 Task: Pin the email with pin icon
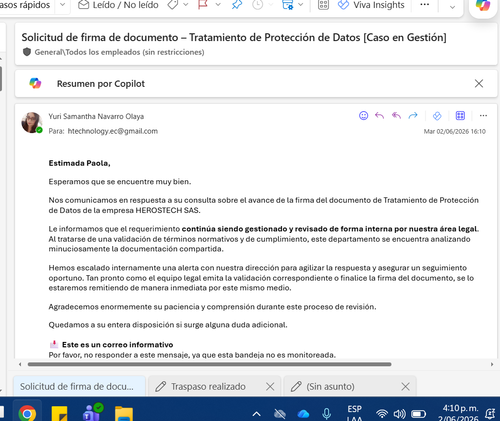tap(237, 5)
